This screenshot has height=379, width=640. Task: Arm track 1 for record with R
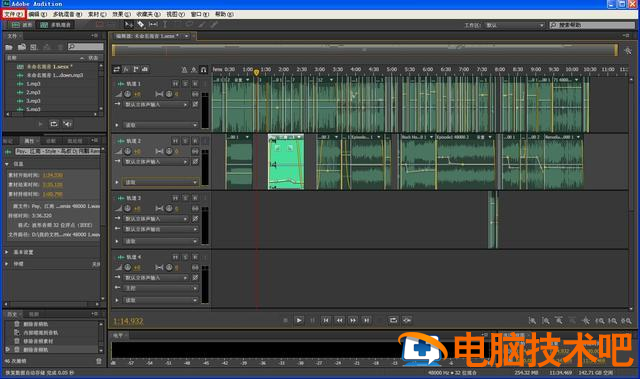195,84
